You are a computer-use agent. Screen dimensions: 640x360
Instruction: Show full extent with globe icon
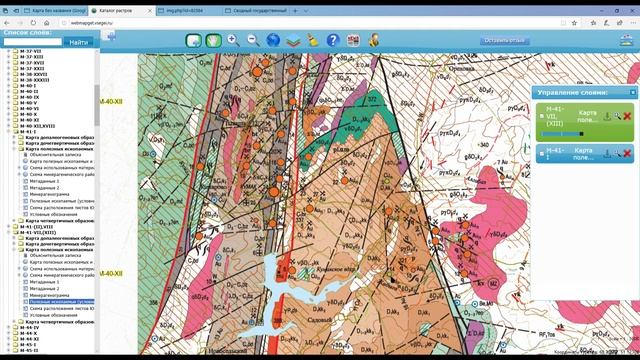click(273, 40)
